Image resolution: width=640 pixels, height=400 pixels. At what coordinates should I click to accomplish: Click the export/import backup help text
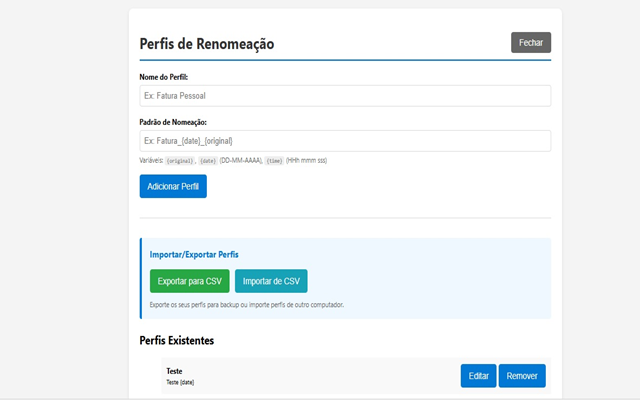click(247, 305)
